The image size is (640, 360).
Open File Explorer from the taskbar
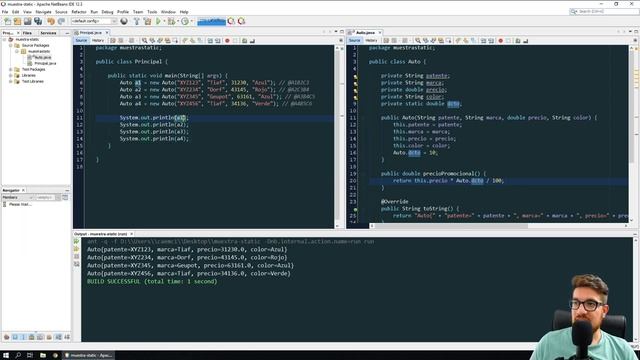tap(42, 356)
